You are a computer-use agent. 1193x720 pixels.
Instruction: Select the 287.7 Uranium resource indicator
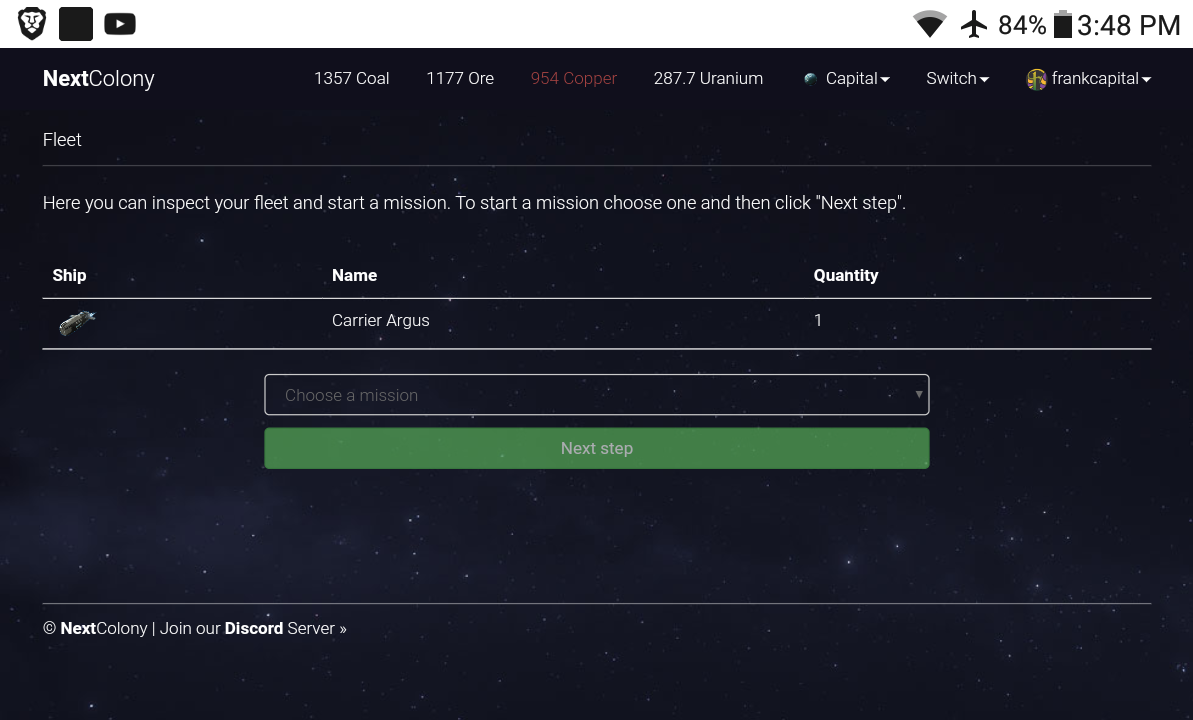[708, 79]
